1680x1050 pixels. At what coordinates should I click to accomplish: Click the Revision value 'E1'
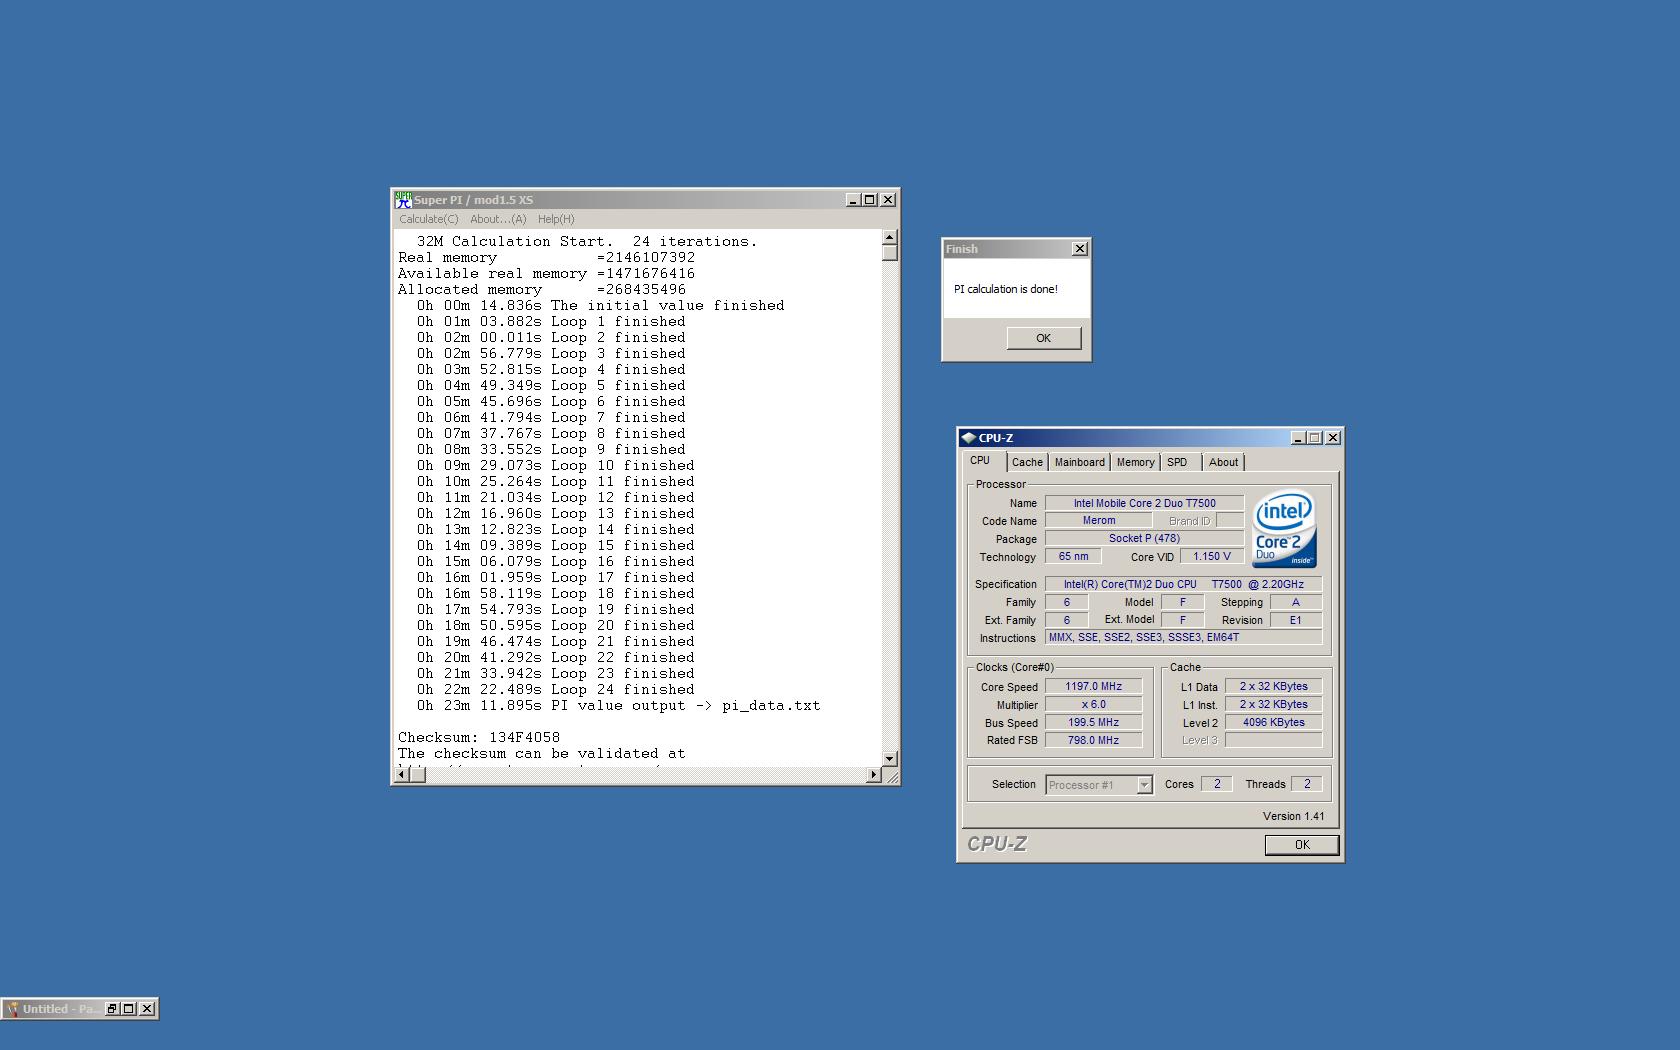1296,620
